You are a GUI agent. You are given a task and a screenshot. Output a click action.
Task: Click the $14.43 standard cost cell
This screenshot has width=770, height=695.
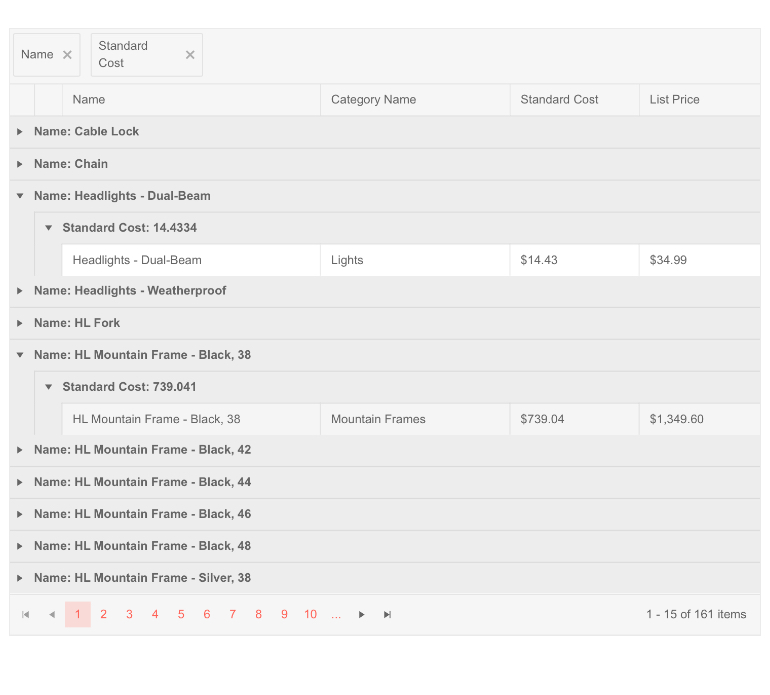[575, 260]
